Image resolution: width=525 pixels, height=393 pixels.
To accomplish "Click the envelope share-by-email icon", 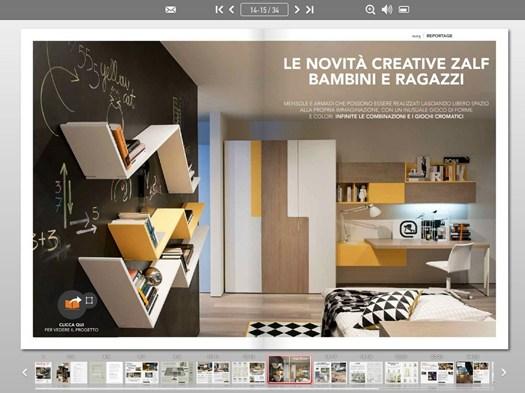I will pos(170,10).
